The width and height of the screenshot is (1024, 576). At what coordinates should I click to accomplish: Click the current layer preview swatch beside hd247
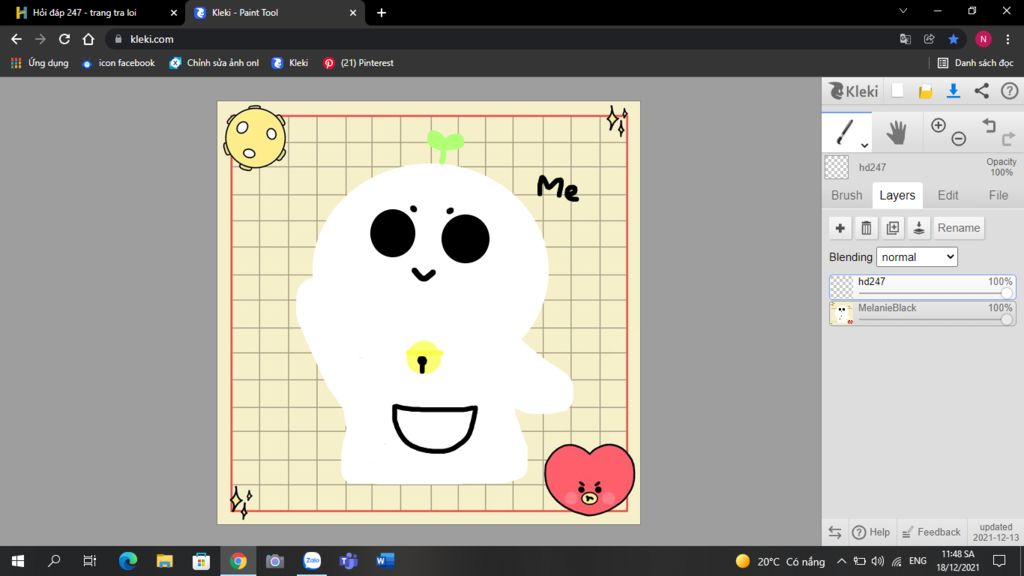click(837, 167)
